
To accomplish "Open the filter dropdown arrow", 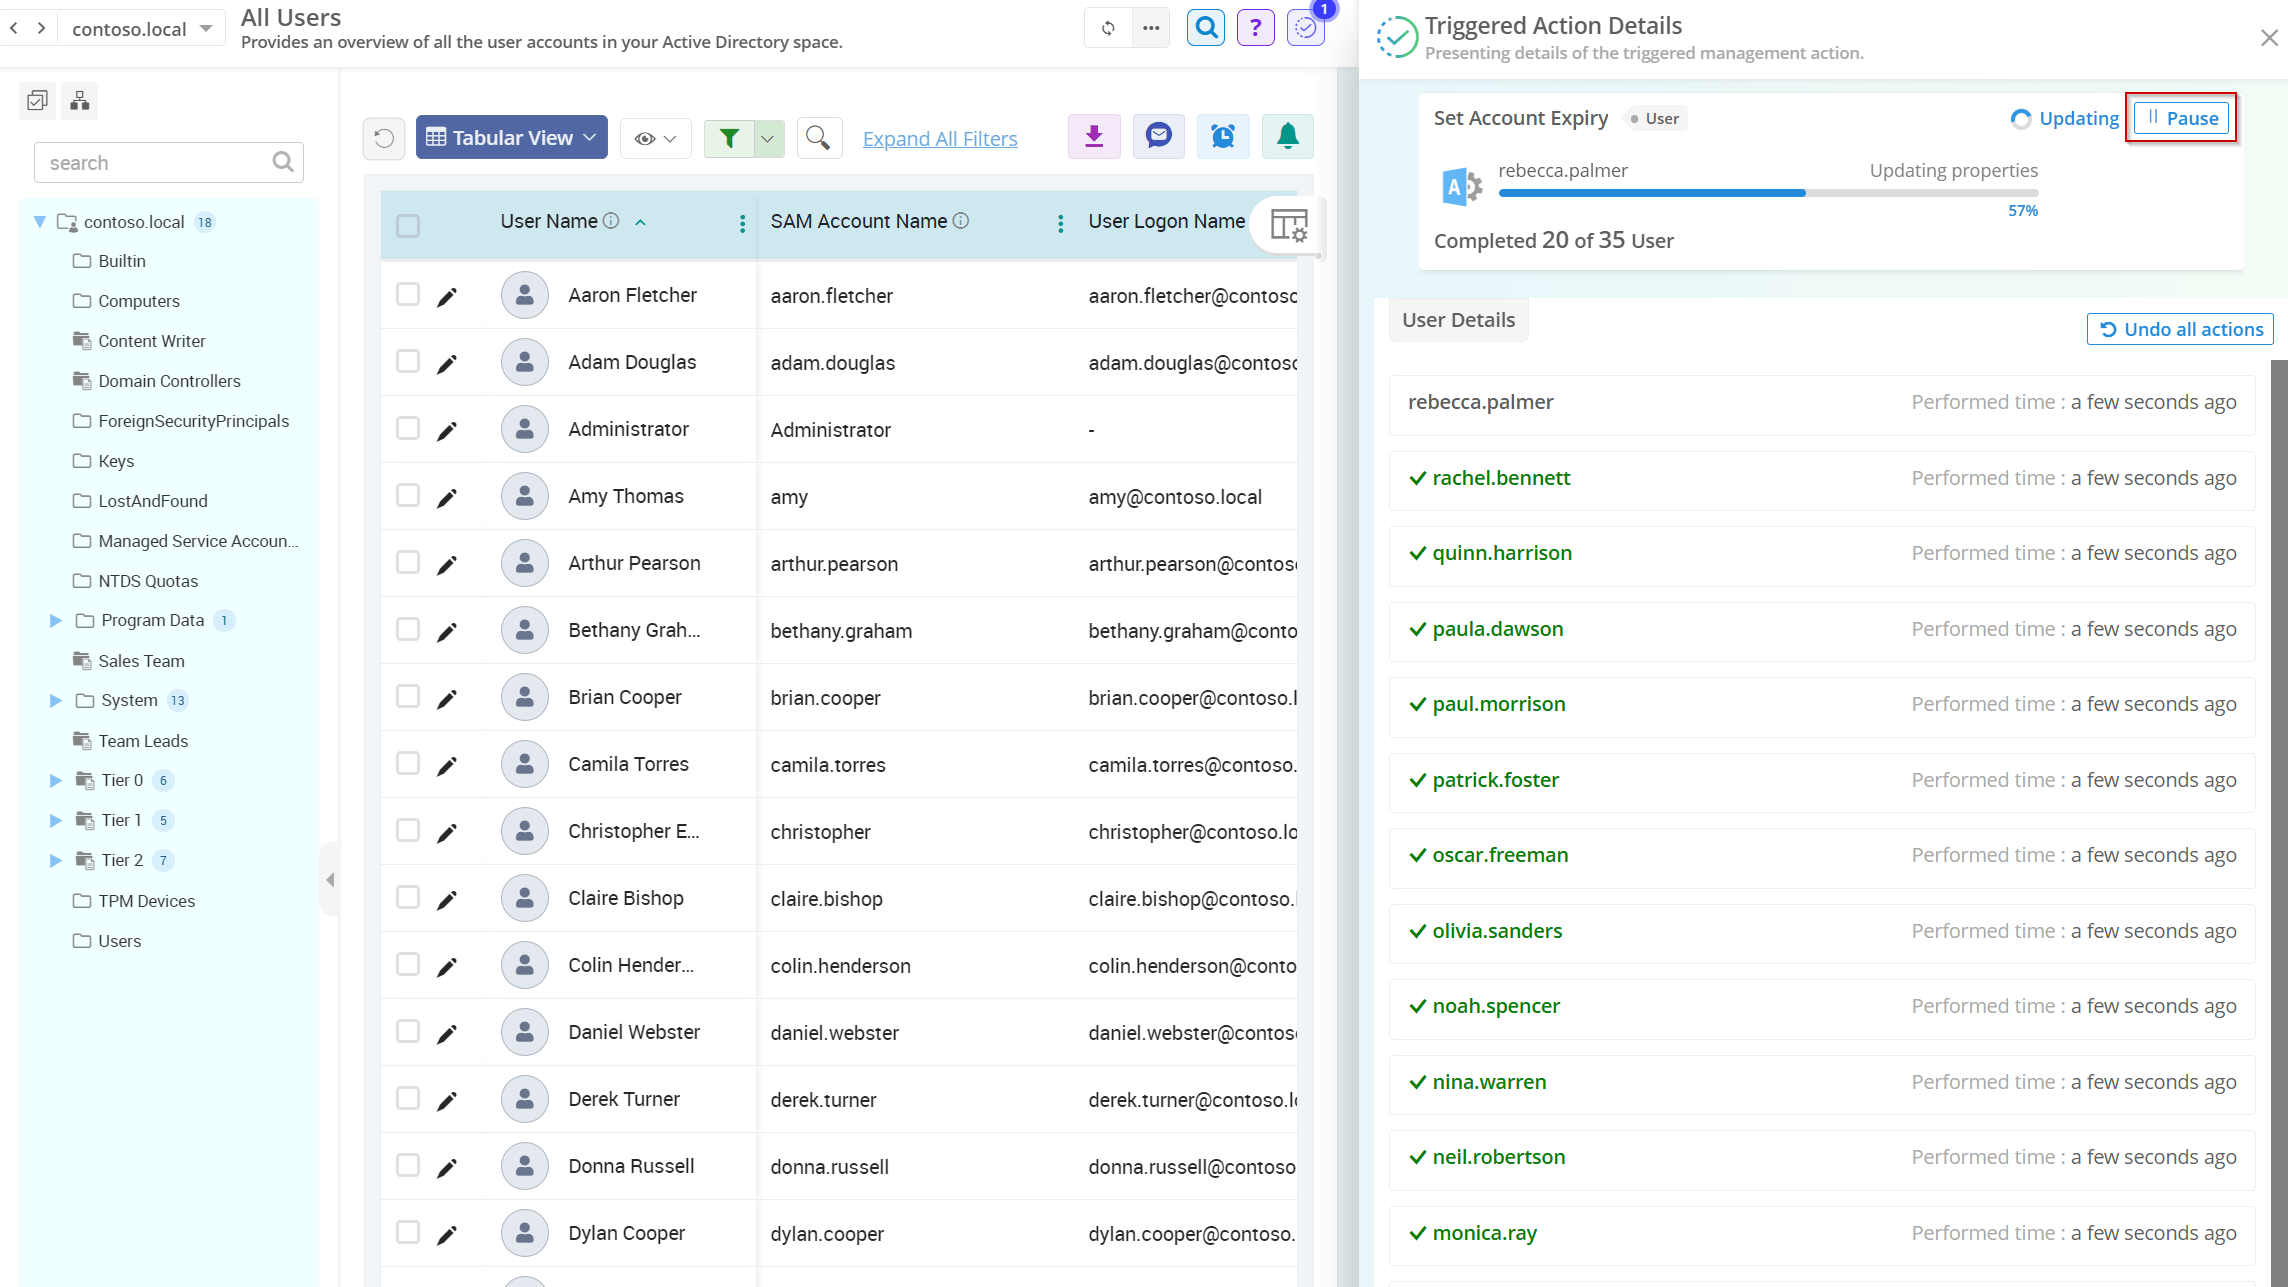I will pyautogui.click(x=768, y=138).
